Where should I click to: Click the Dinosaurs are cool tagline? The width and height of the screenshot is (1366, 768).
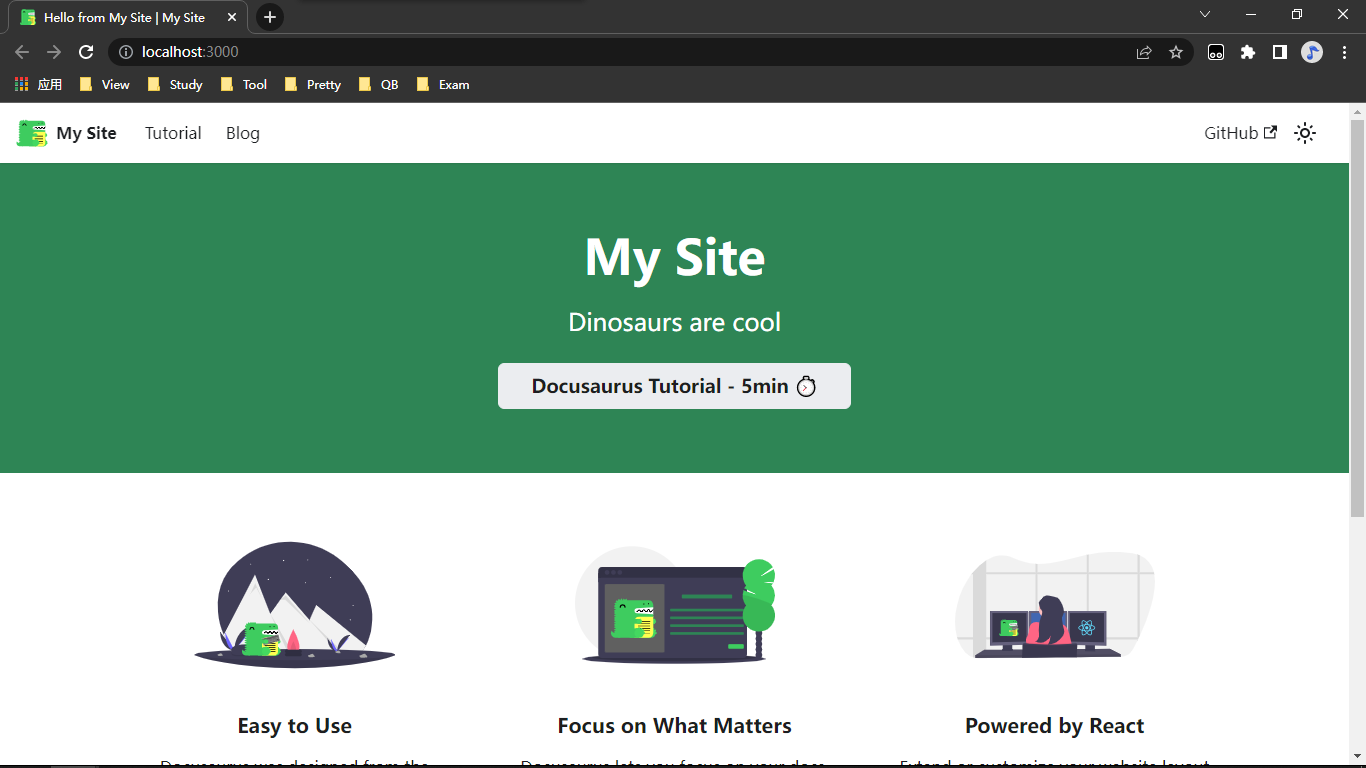(675, 322)
